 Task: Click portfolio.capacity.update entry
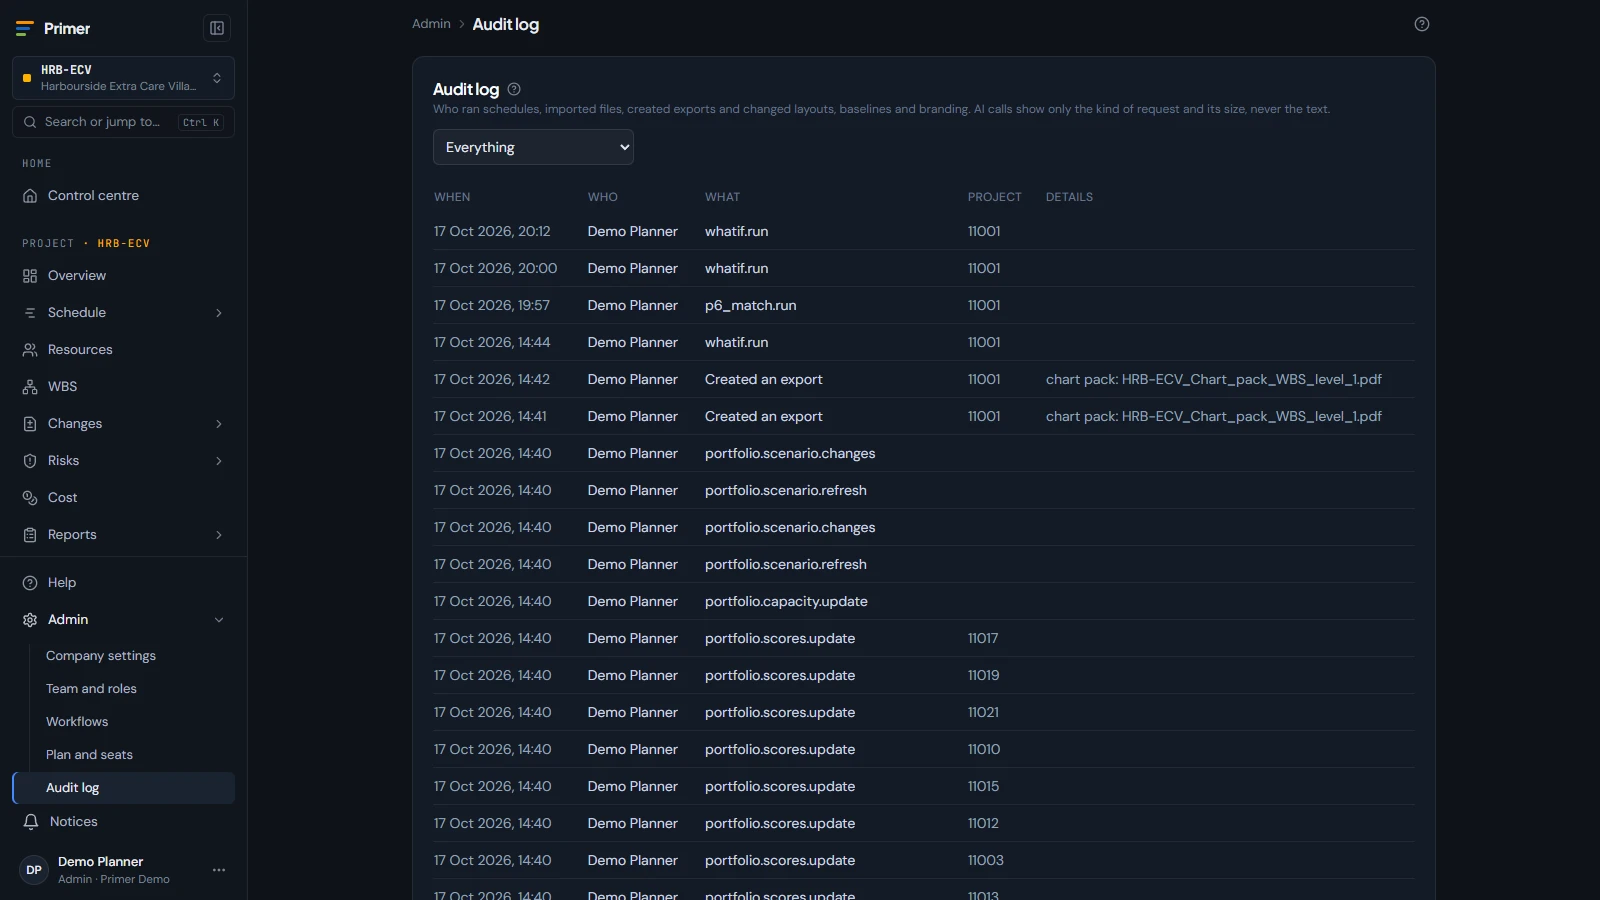point(786,602)
